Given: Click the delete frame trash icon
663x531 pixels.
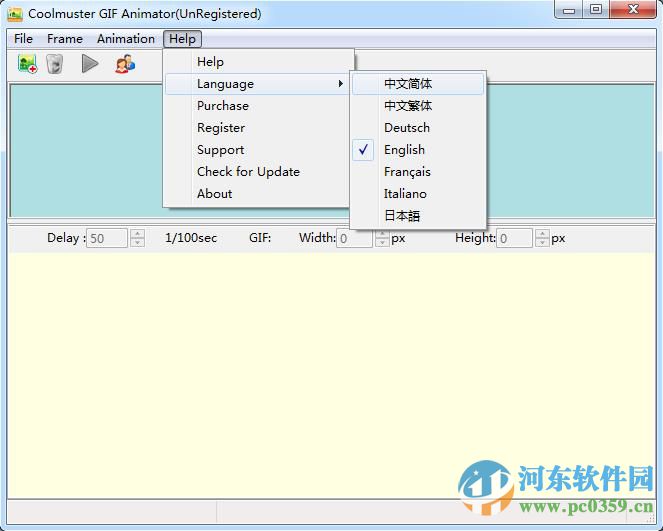Looking at the screenshot, I should coord(55,64).
